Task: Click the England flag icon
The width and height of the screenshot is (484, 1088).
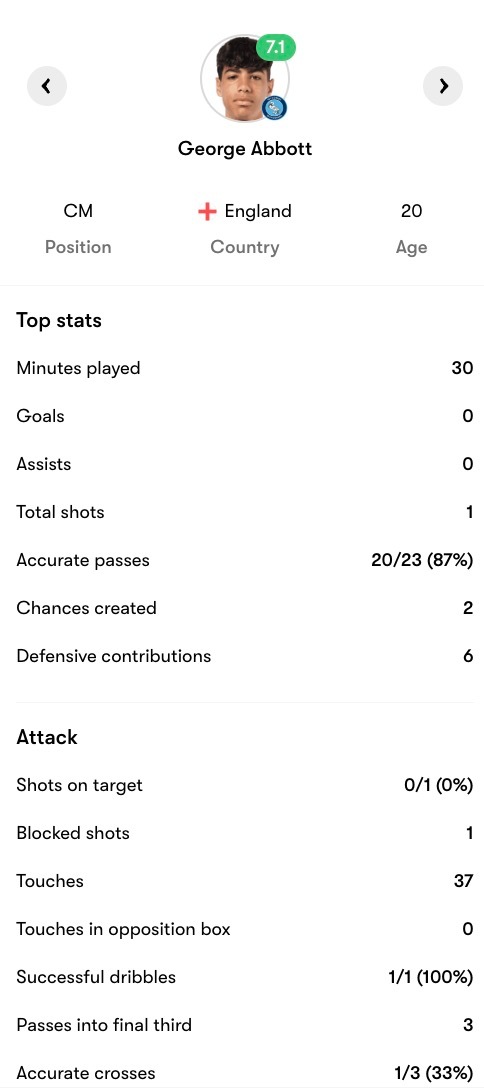Action: [207, 212]
